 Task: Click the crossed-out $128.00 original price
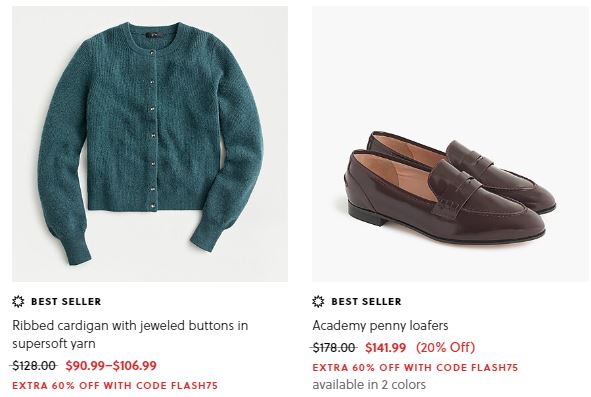tap(34, 366)
